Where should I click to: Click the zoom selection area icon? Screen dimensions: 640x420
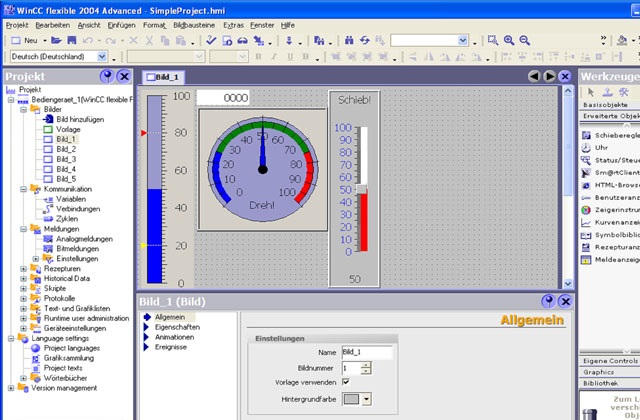[493, 40]
